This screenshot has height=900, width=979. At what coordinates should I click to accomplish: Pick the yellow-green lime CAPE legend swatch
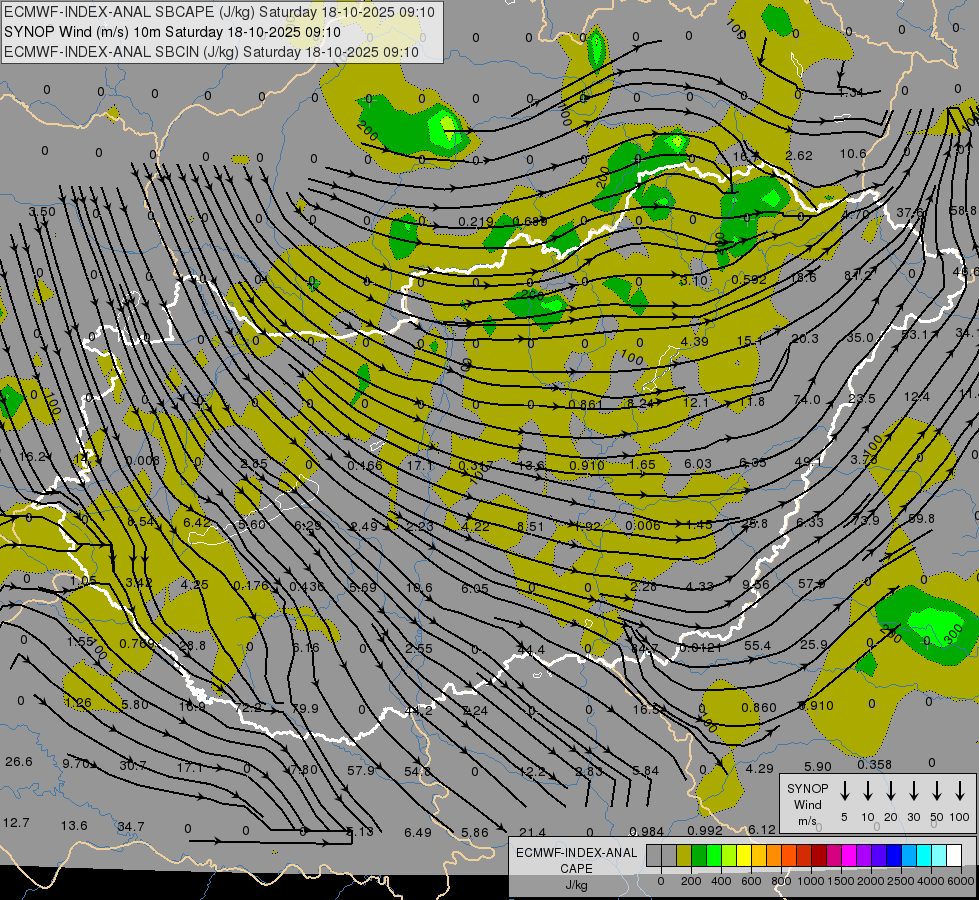729,856
